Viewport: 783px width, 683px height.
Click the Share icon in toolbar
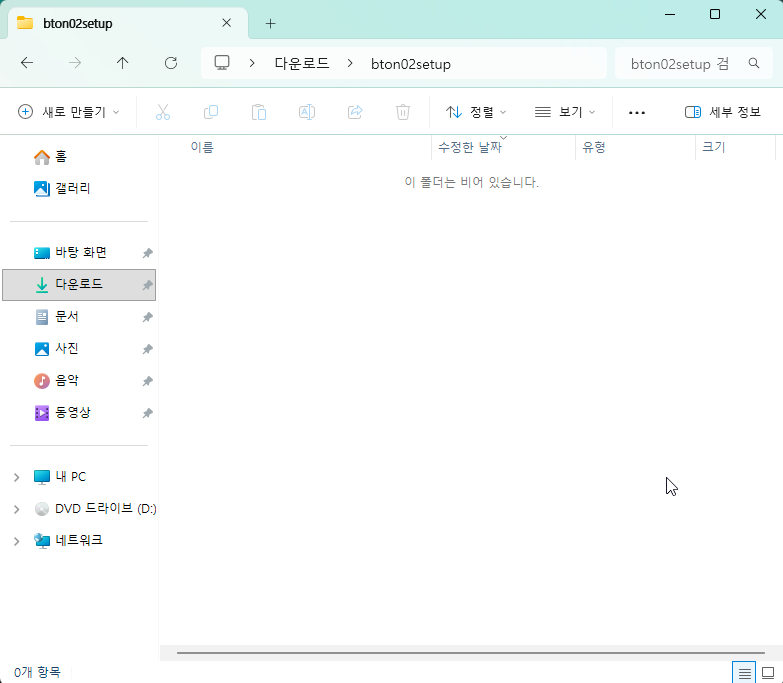(x=355, y=112)
